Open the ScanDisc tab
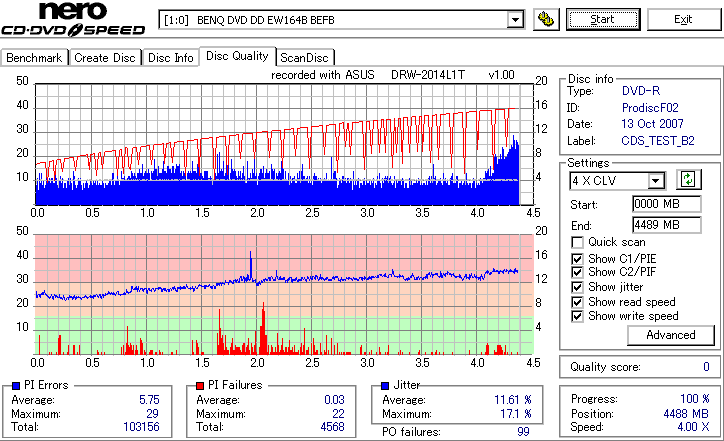This screenshot has width=724, height=441. tap(305, 58)
